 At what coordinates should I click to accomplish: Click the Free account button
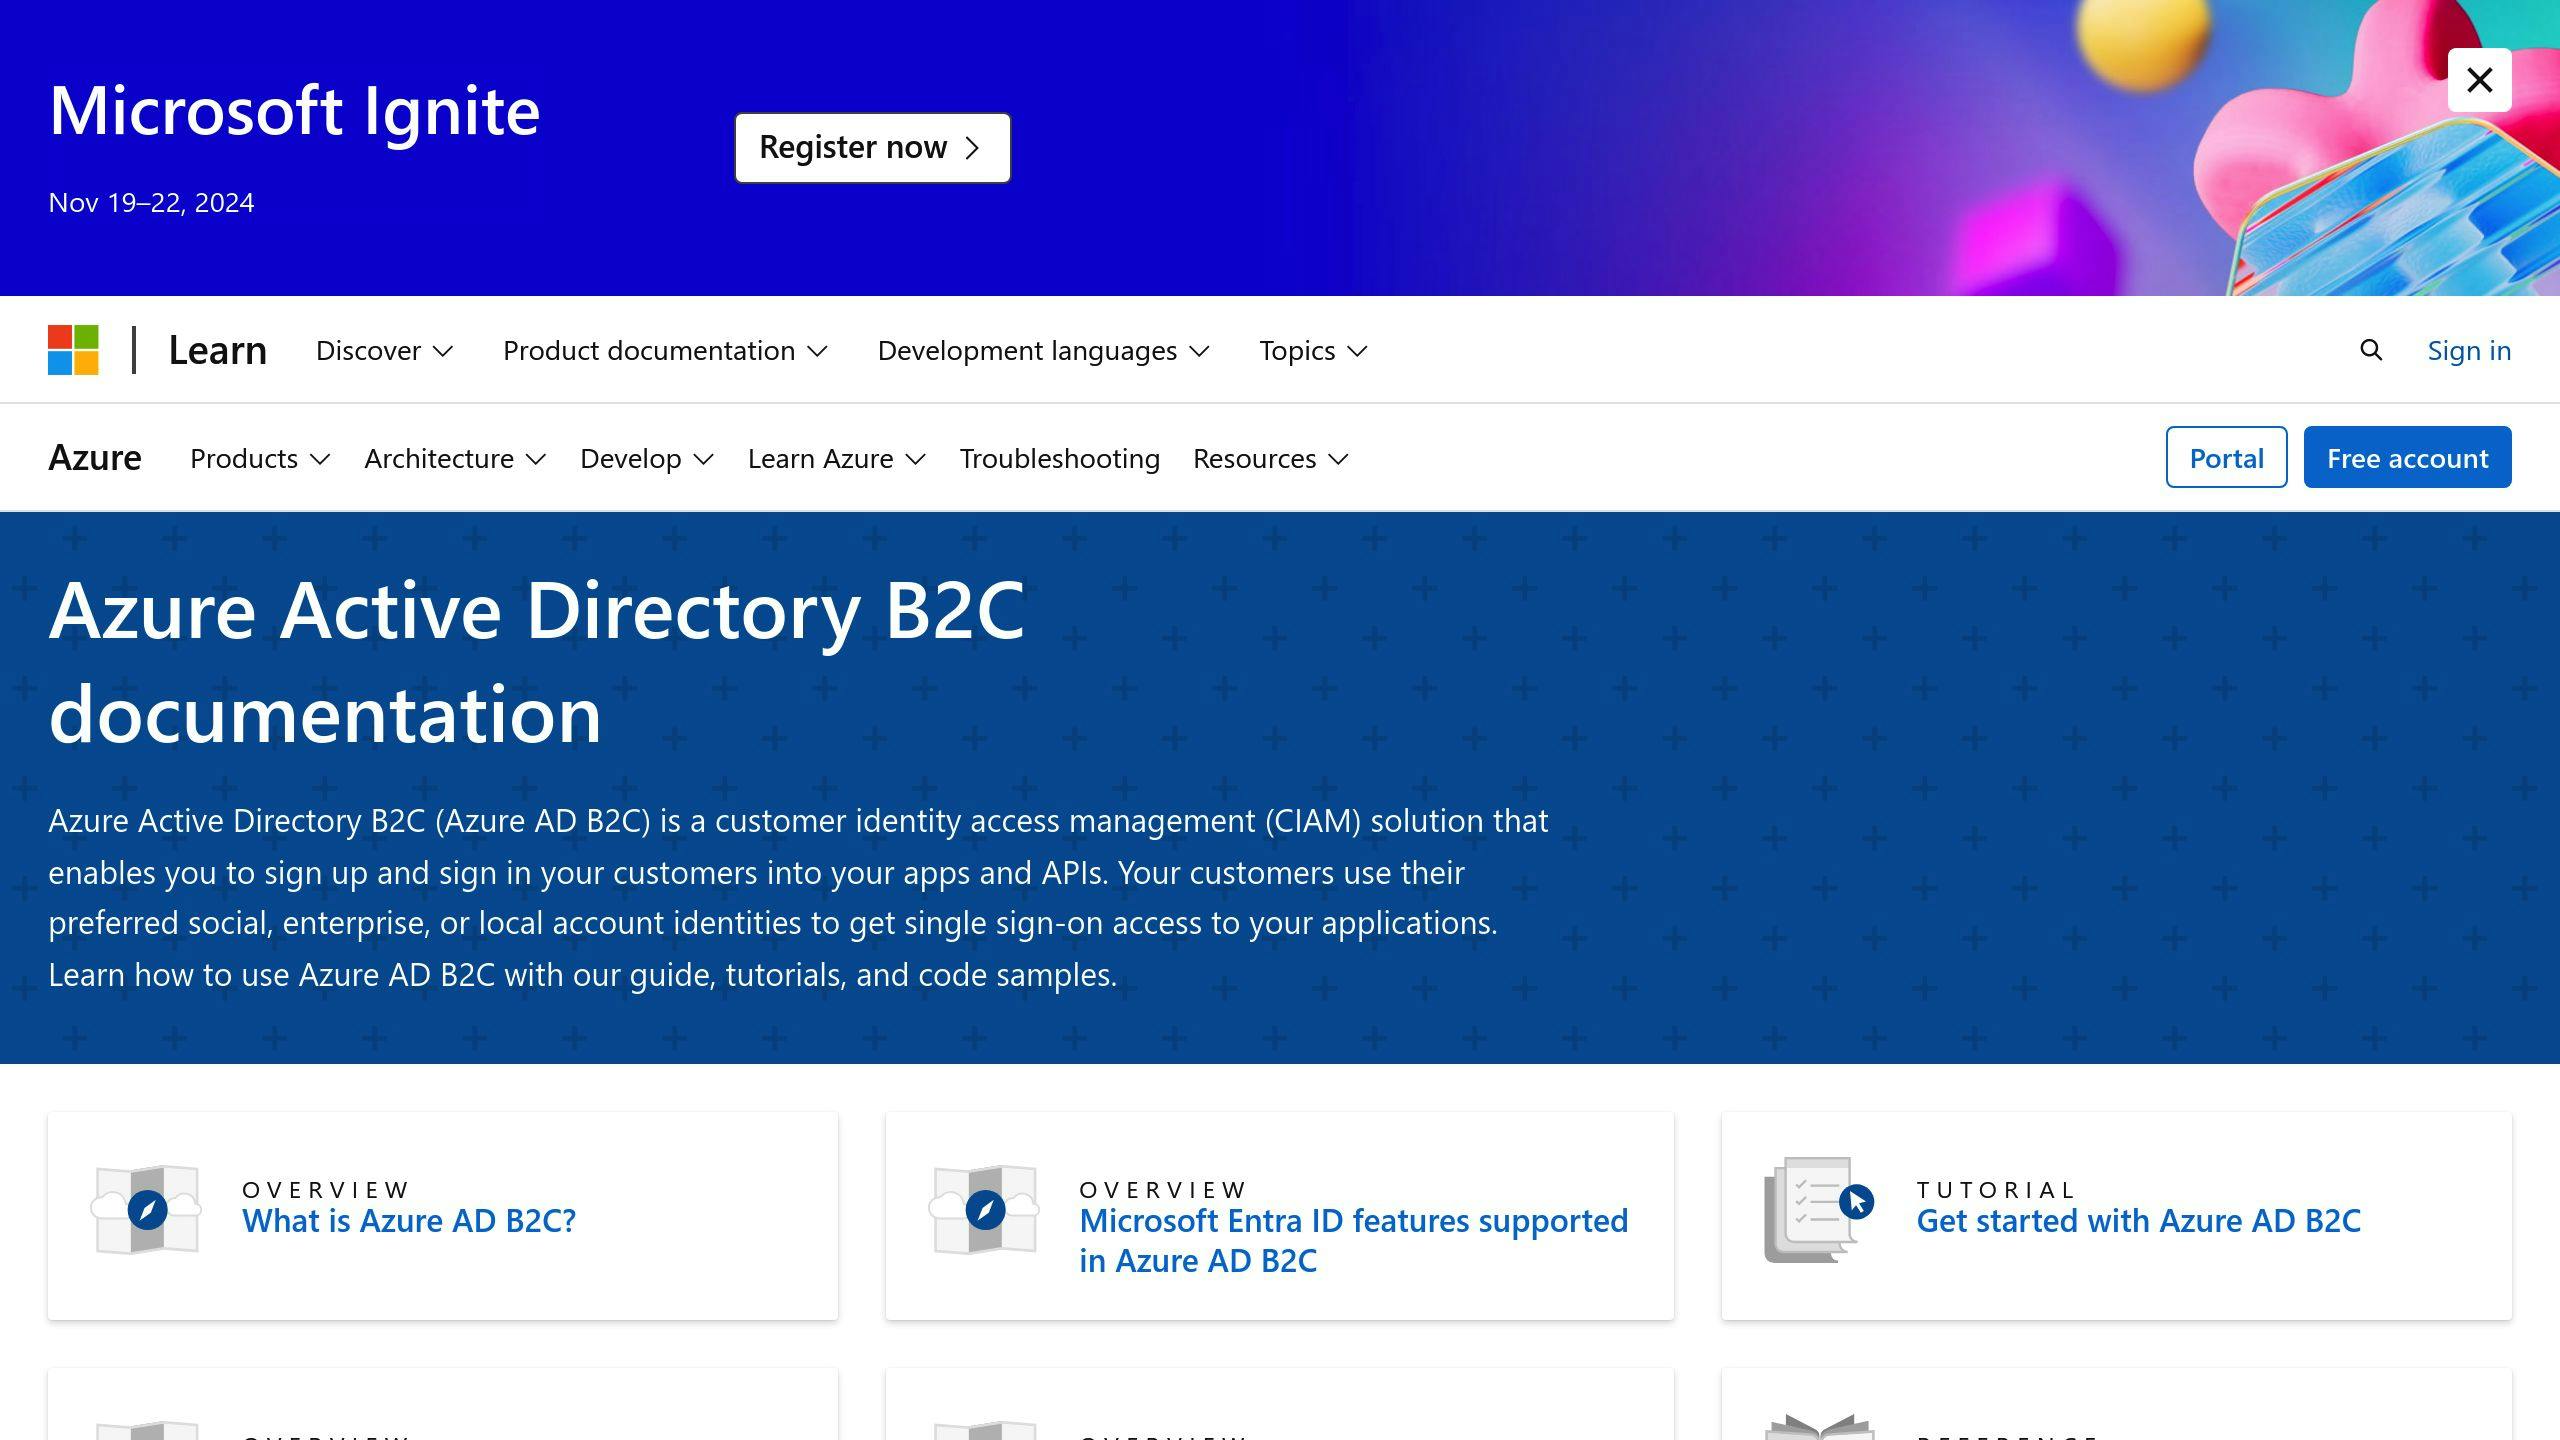click(x=2407, y=457)
